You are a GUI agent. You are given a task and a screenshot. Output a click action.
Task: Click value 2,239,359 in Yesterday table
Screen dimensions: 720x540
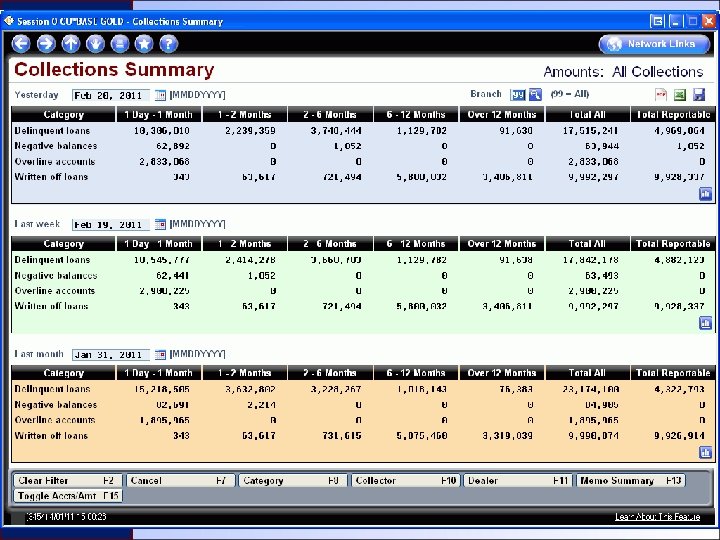(x=250, y=130)
